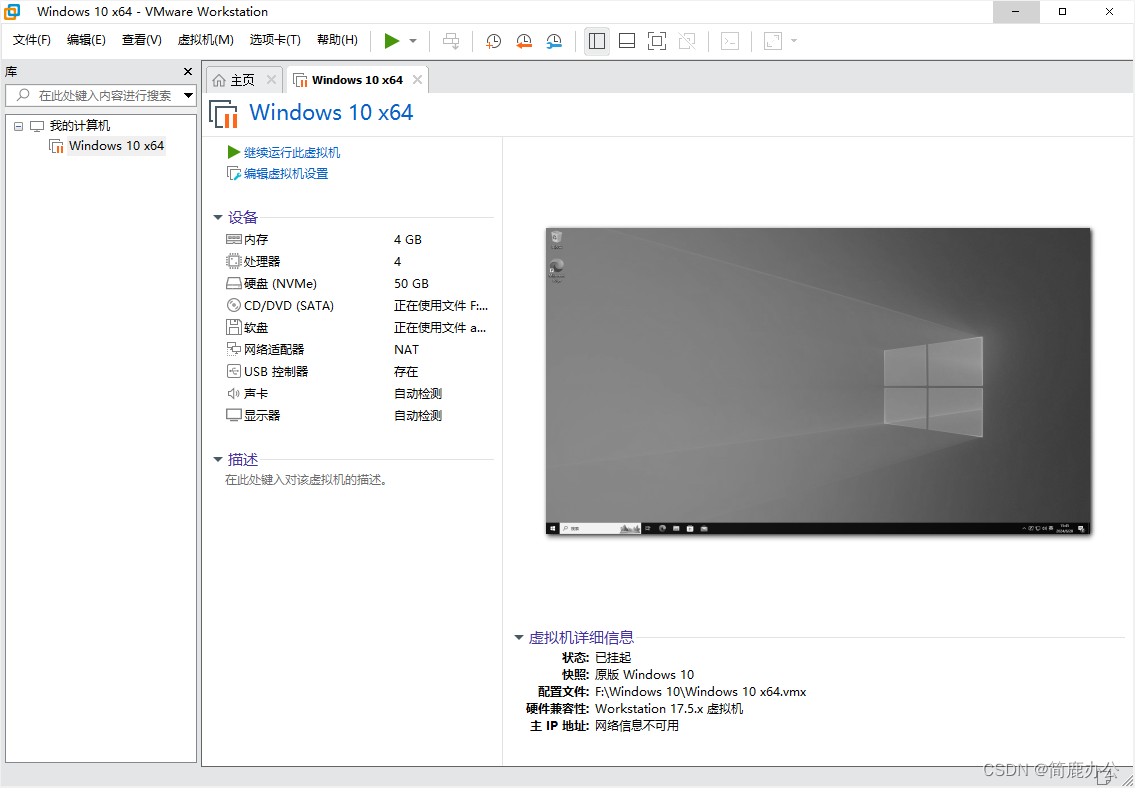The image size is (1135, 788).
Task: Collapse the 虚拟机详细信息 section
Action: point(518,637)
